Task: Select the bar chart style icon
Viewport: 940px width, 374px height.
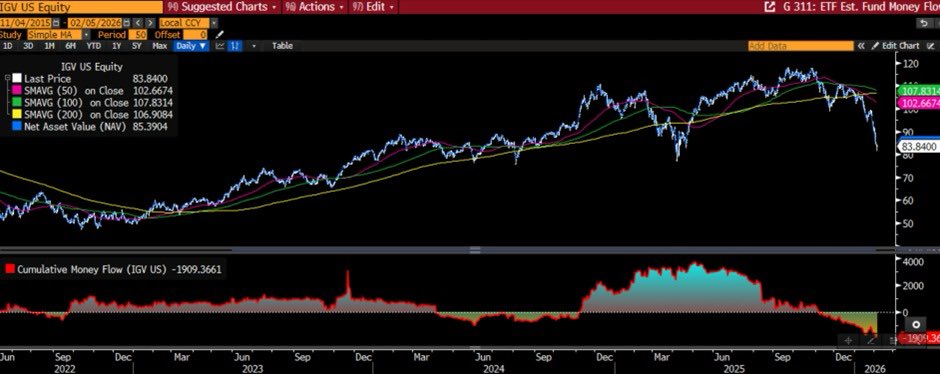Action: coord(235,46)
